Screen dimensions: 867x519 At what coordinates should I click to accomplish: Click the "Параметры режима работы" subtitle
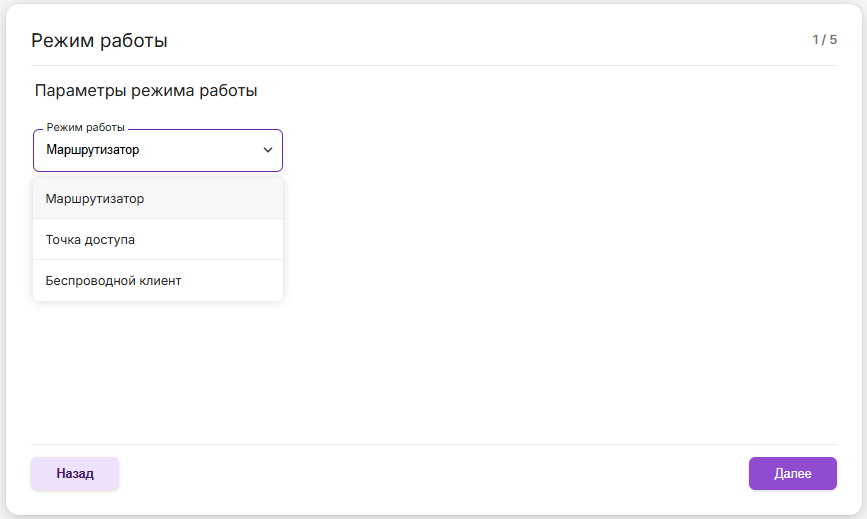tap(146, 91)
